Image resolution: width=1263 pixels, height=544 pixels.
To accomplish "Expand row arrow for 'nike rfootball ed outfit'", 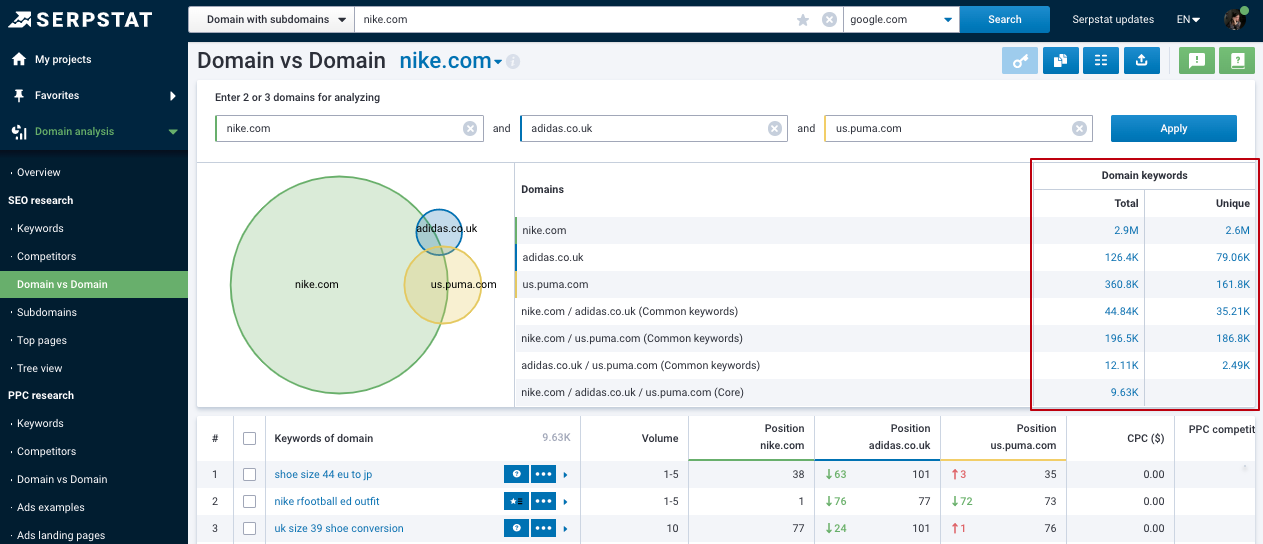I will (565, 501).
